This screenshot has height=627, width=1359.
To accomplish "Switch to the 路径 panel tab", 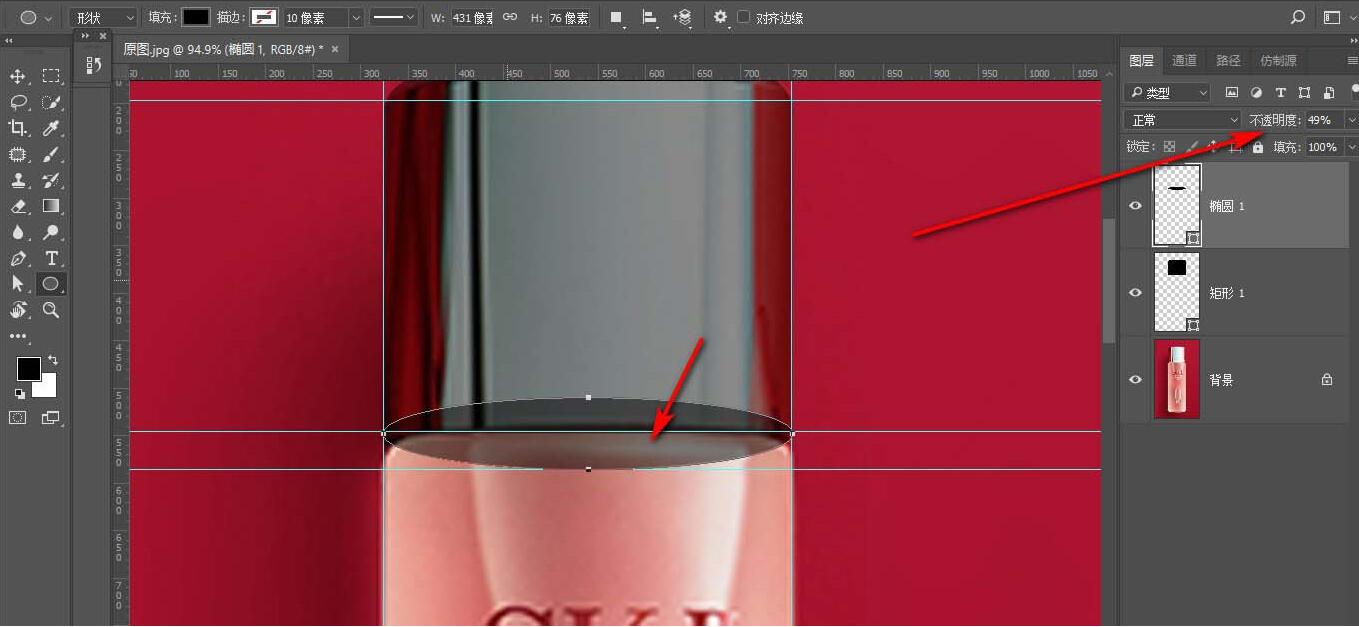I will click(x=1228, y=60).
